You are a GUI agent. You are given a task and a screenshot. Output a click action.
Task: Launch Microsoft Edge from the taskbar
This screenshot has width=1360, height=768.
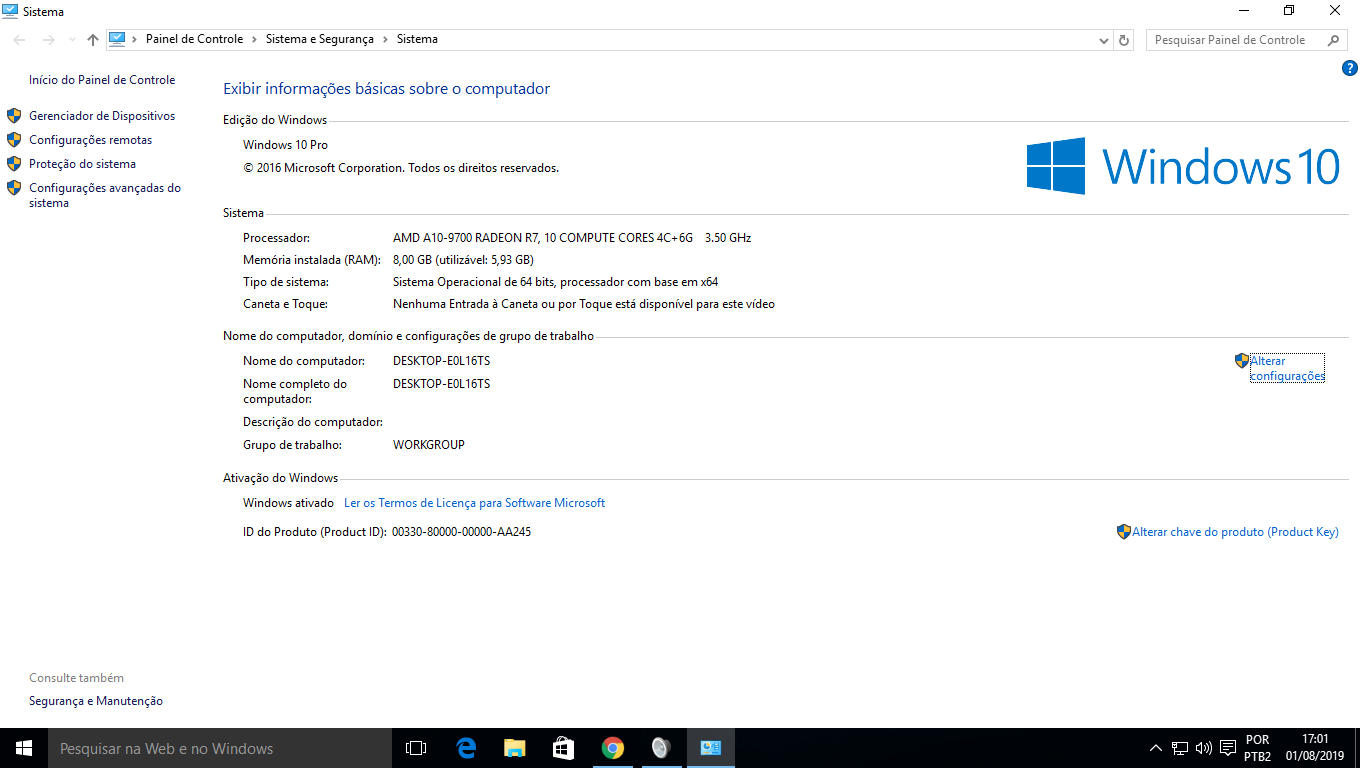(465, 748)
